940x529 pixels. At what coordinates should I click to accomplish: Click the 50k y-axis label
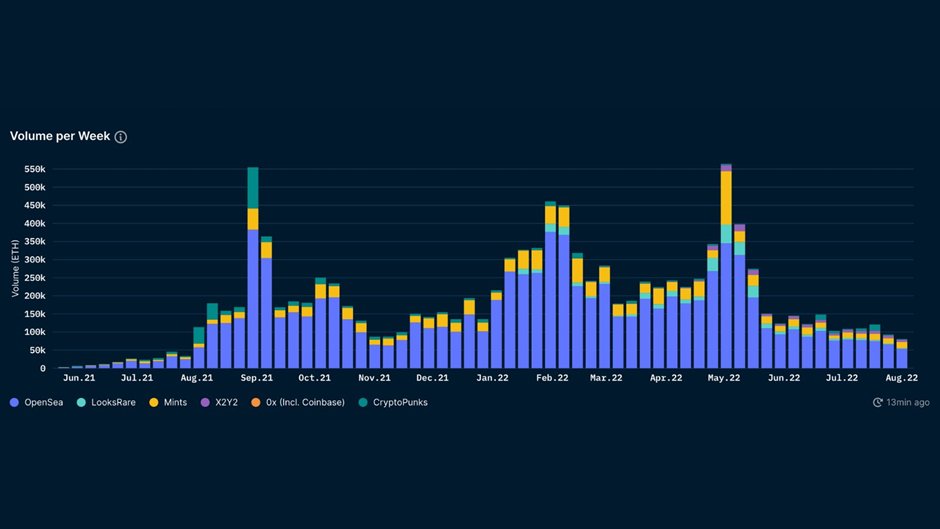[37, 350]
